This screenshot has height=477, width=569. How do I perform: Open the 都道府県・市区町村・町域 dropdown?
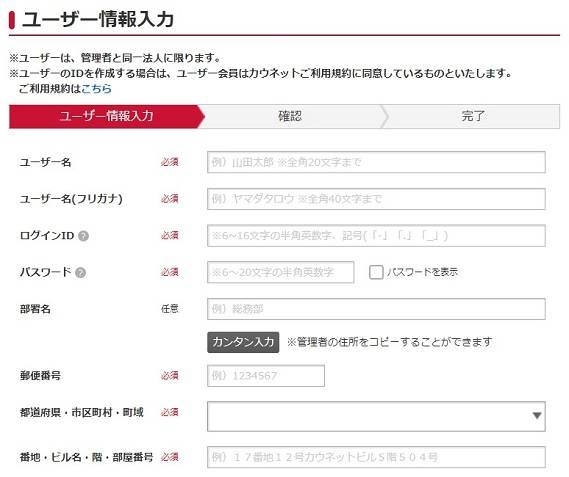(x=376, y=416)
